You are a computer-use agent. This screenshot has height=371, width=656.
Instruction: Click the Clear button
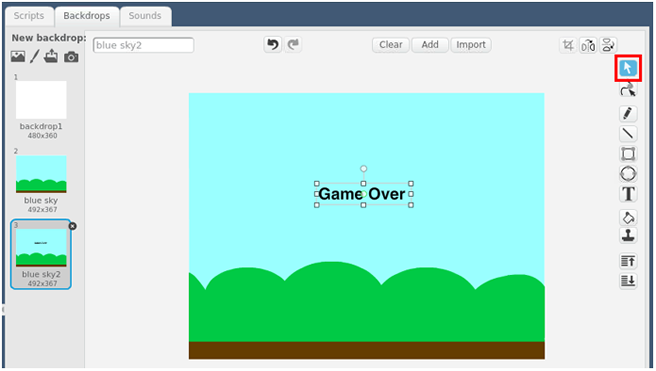click(x=390, y=45)
